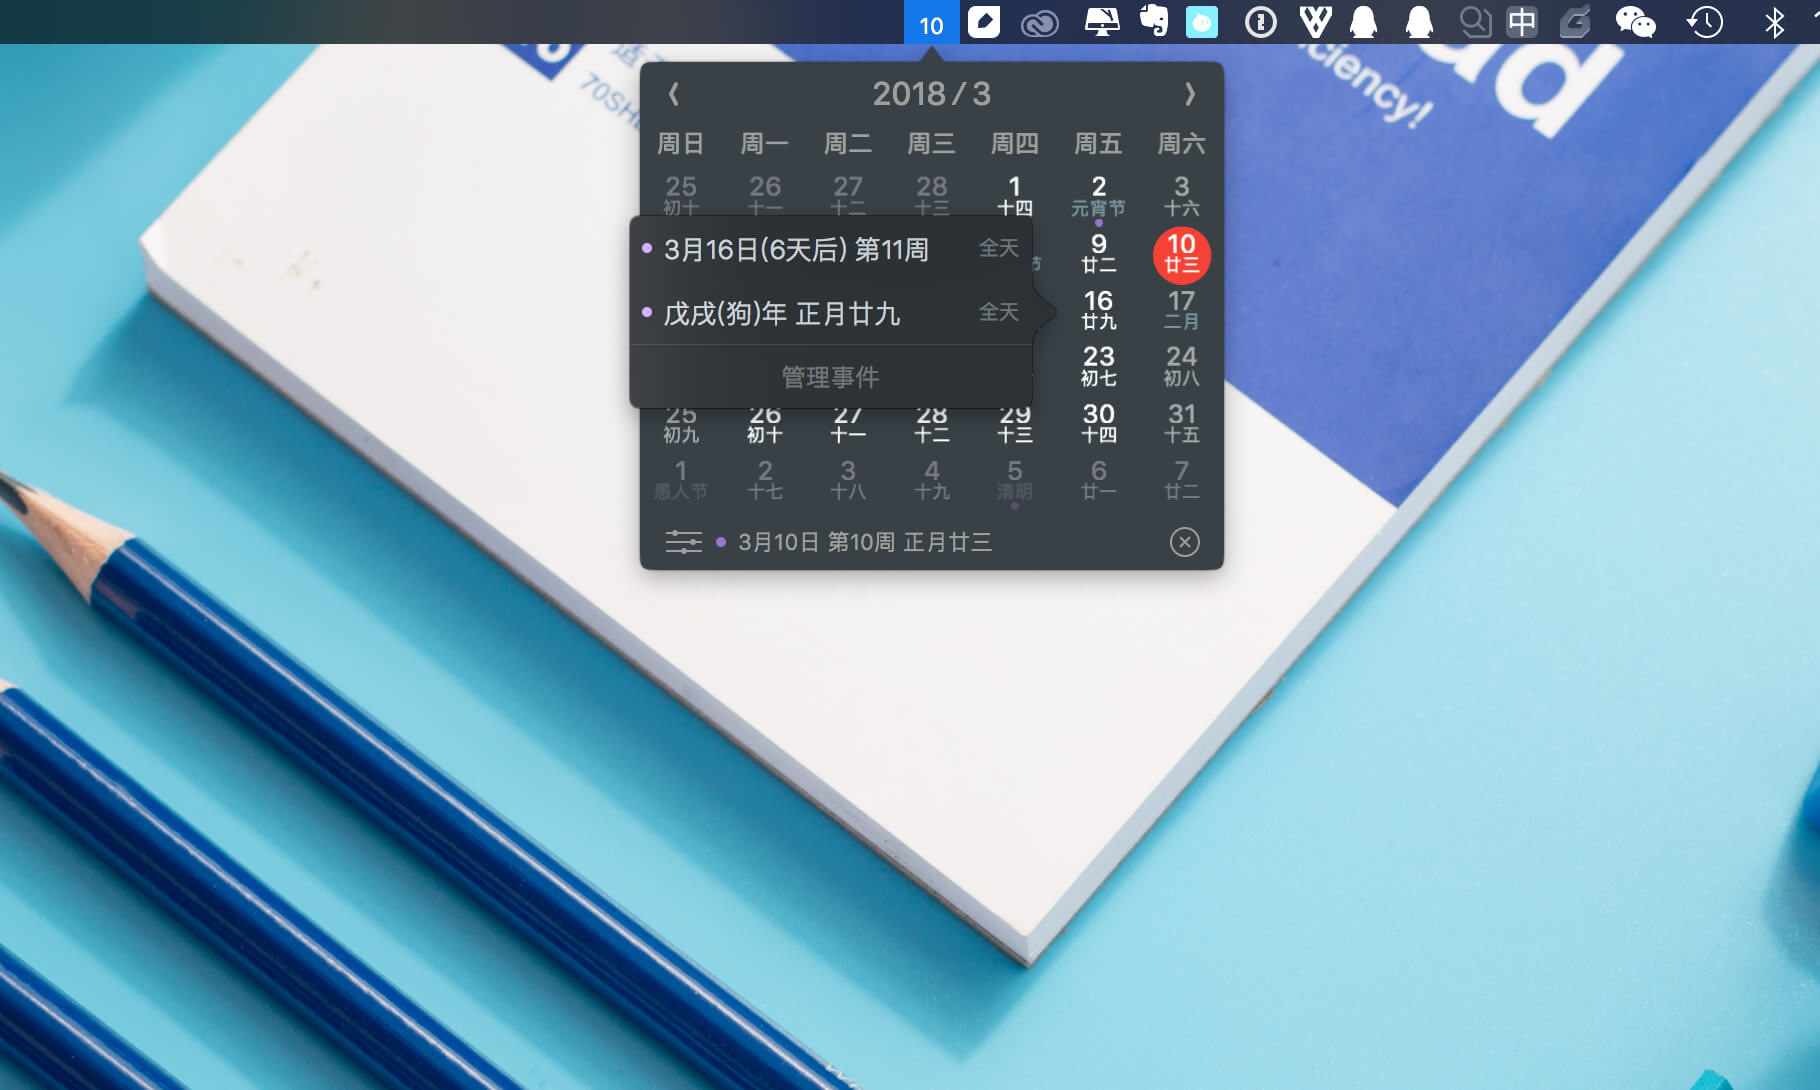
Task: Select March 28 十二
Action: click(x=932, y=426)
